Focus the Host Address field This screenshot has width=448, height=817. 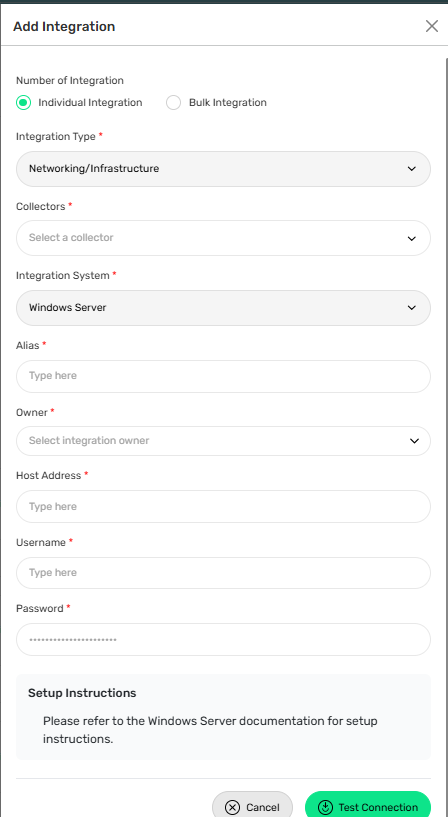point(223,506)
